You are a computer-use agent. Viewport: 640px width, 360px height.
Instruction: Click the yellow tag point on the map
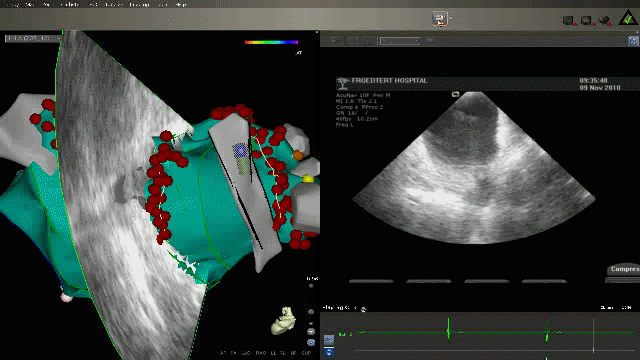308,179
